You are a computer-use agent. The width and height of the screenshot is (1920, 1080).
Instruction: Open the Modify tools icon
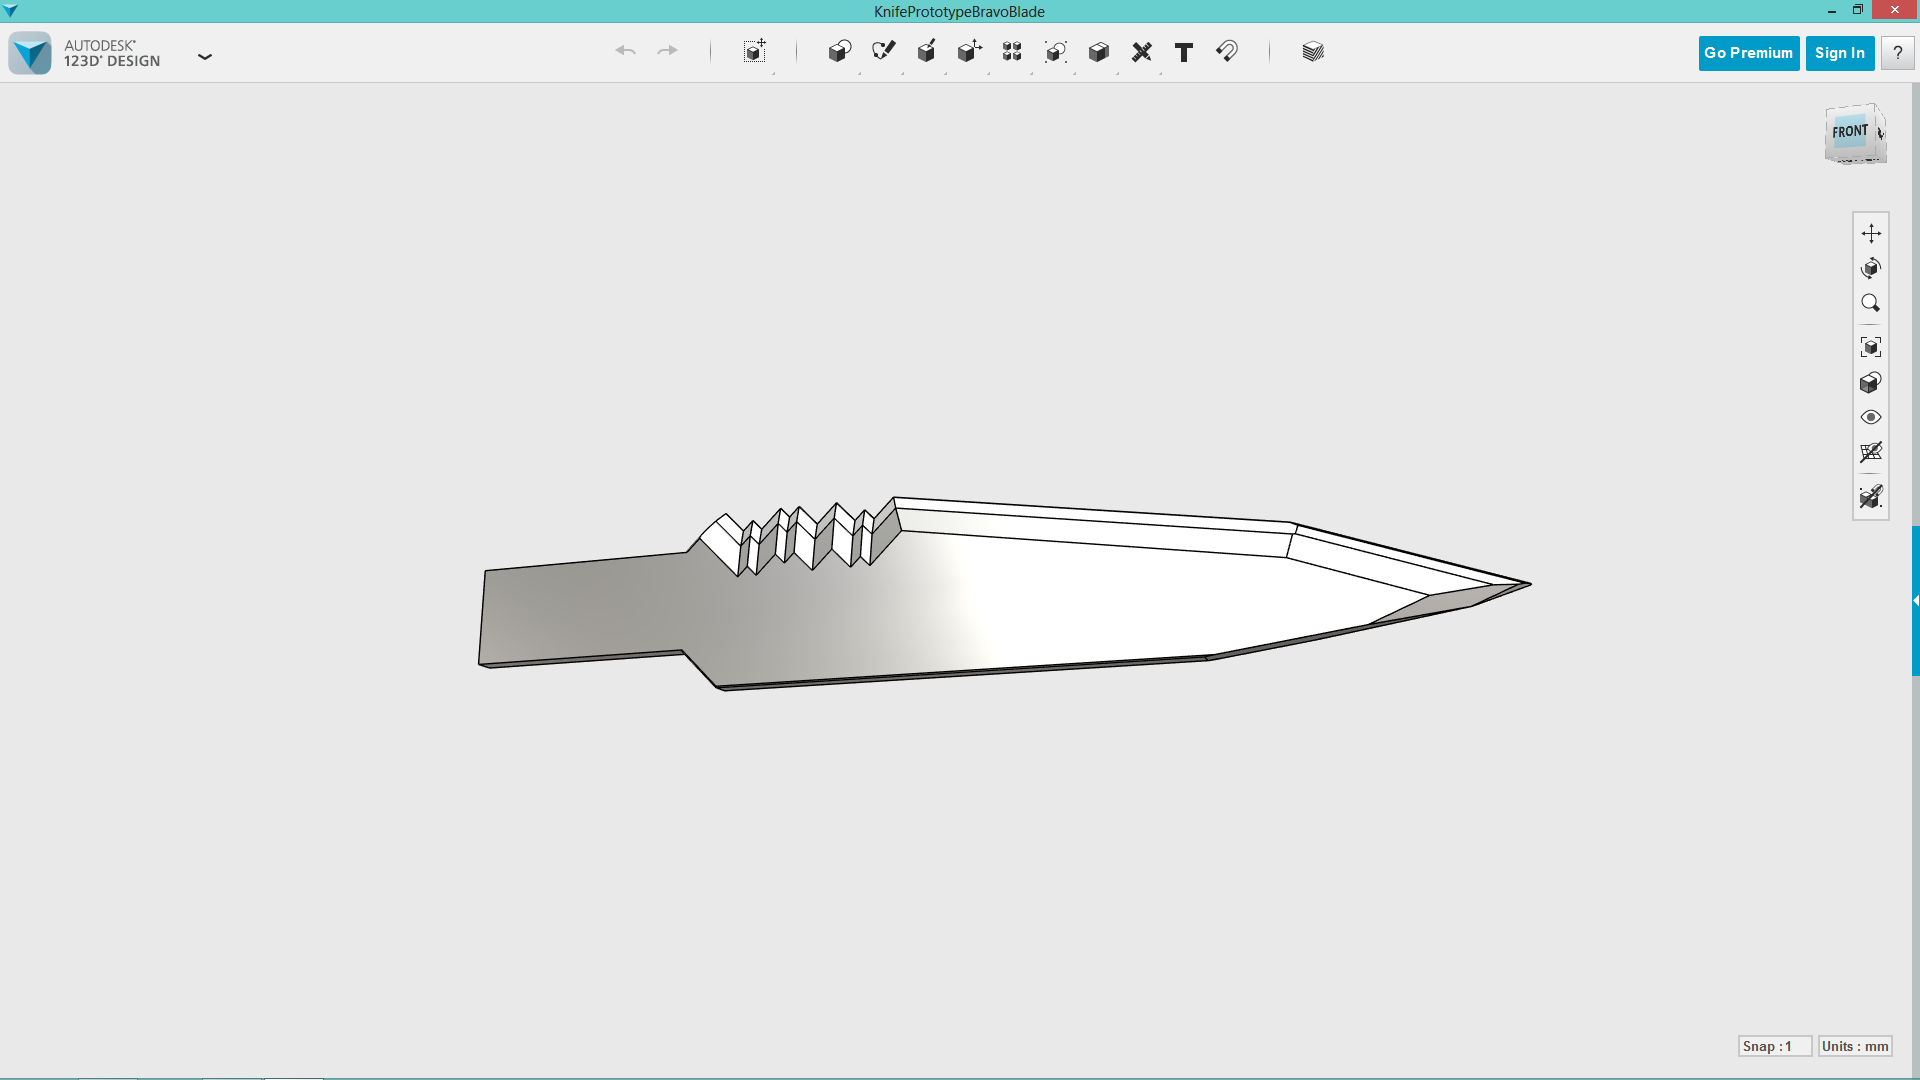(x=969, y=51)
